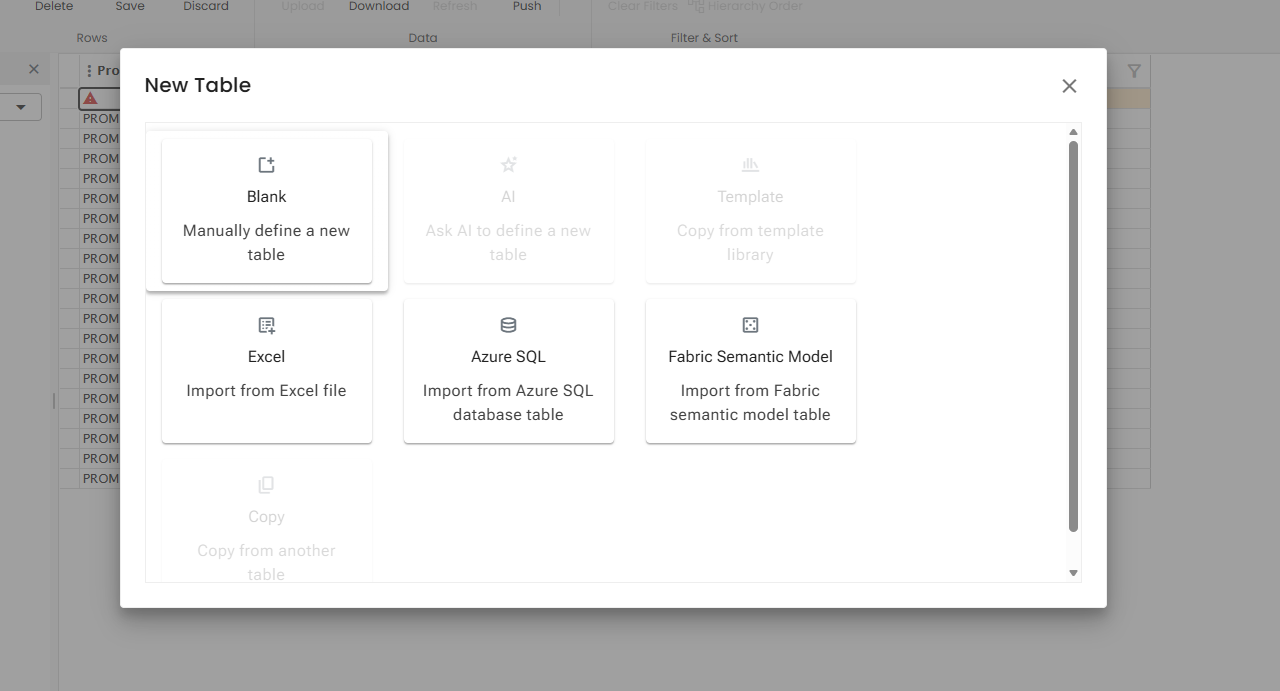Screen dimensions: 1280x691
Task: Click "Import from Excel file" text
Action: coord(266,390)
